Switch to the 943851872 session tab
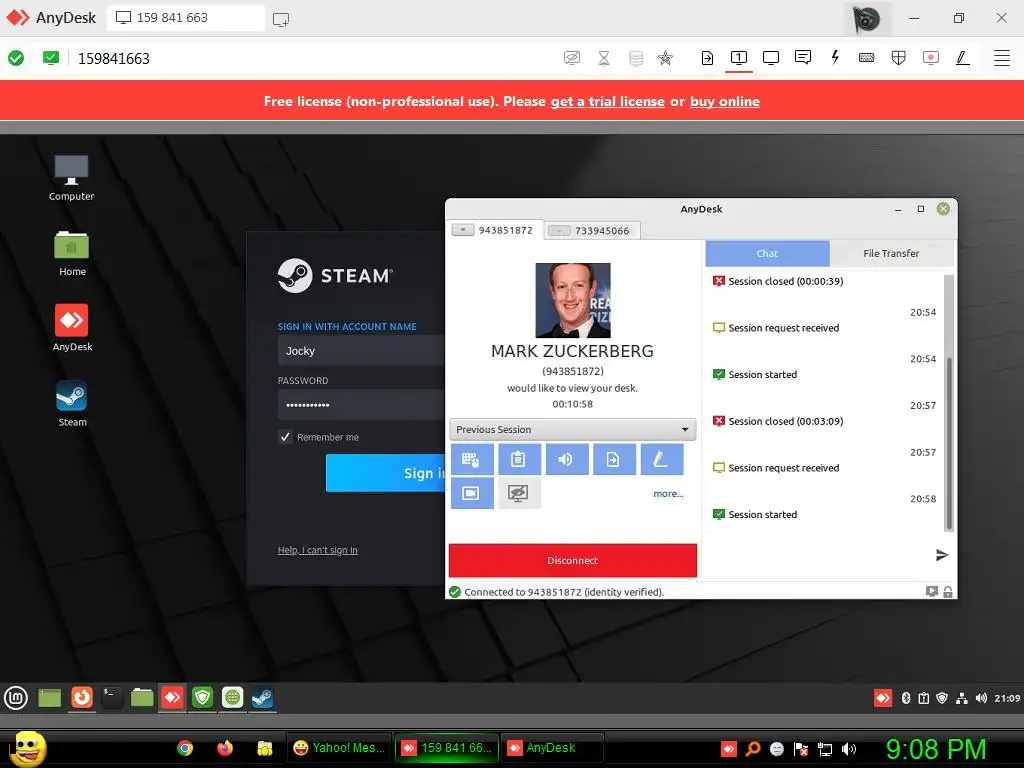Image resolution: width=1024 pixels, height=768 pixels. click(x=494, y=230)
